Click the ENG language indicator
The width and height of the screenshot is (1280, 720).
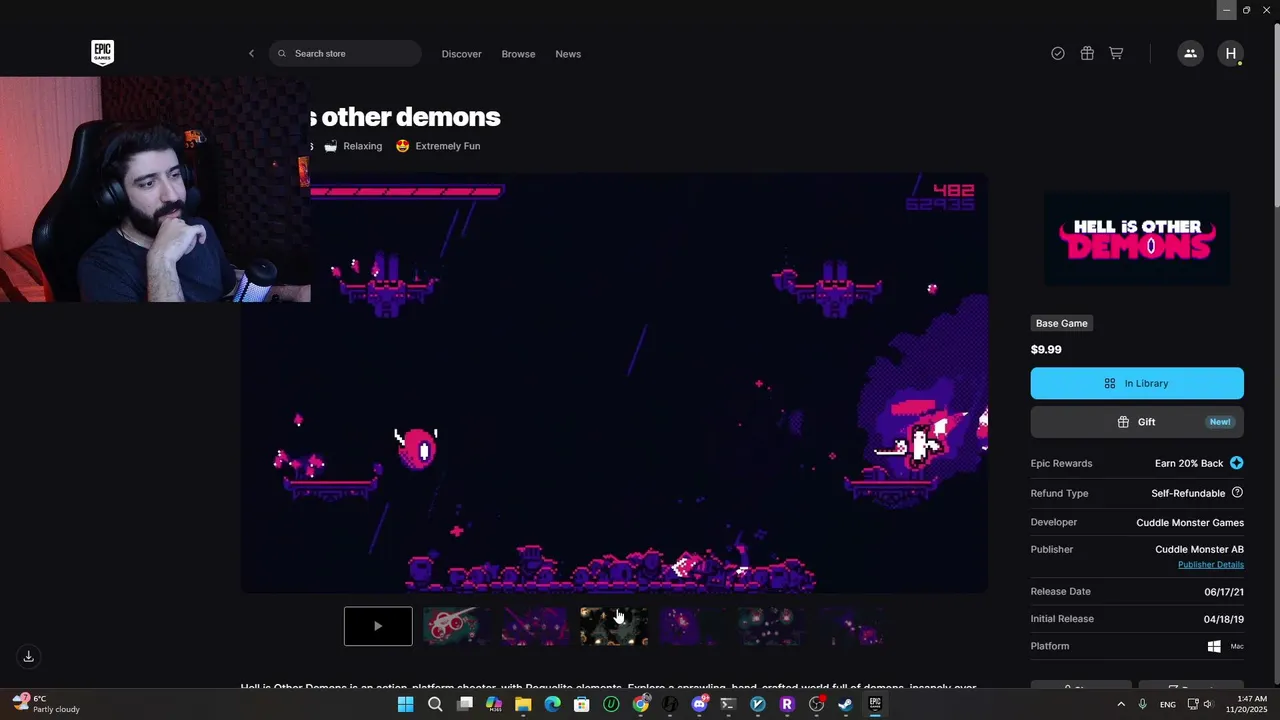click(x=1168, y=704)
